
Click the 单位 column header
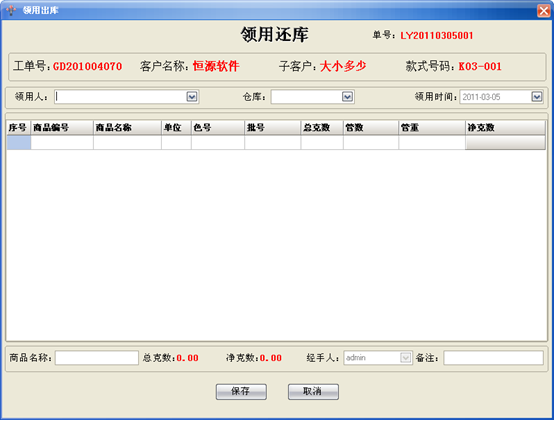click(x=176, y=127)
